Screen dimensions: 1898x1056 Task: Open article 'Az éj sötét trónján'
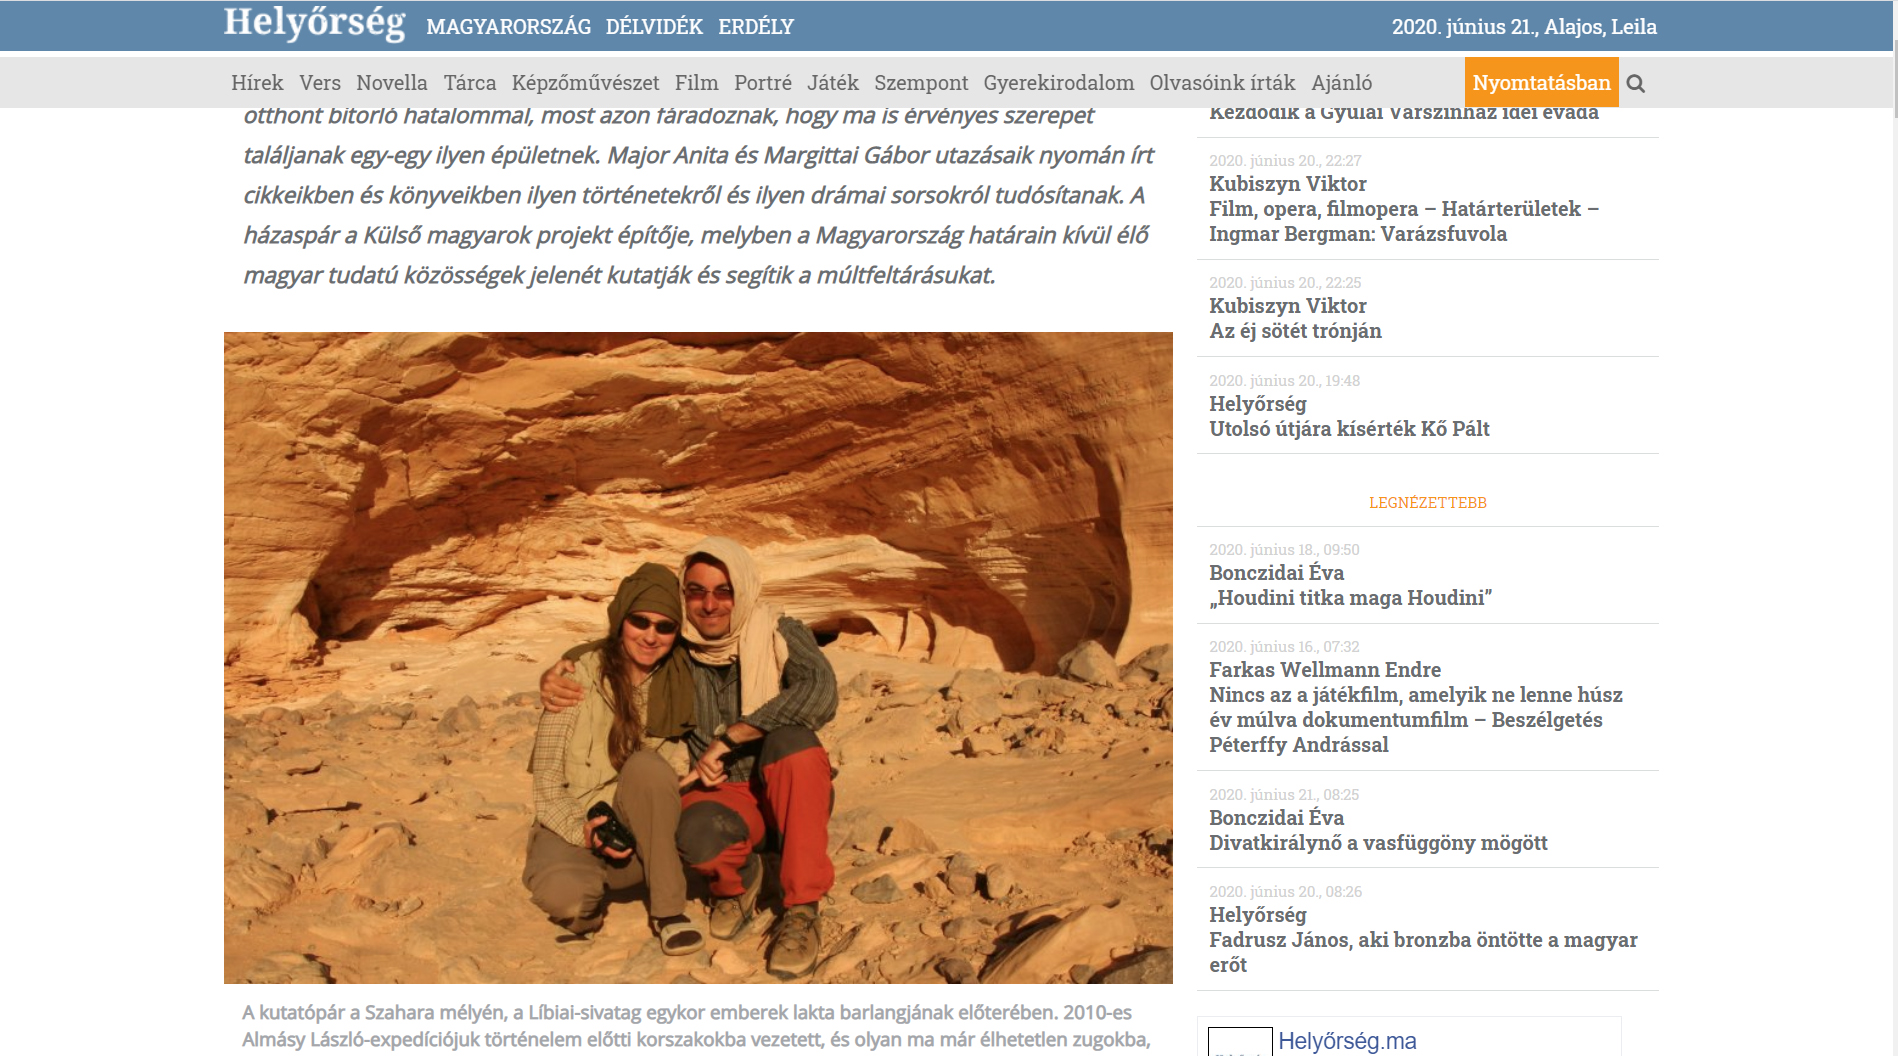point(1295,331)
